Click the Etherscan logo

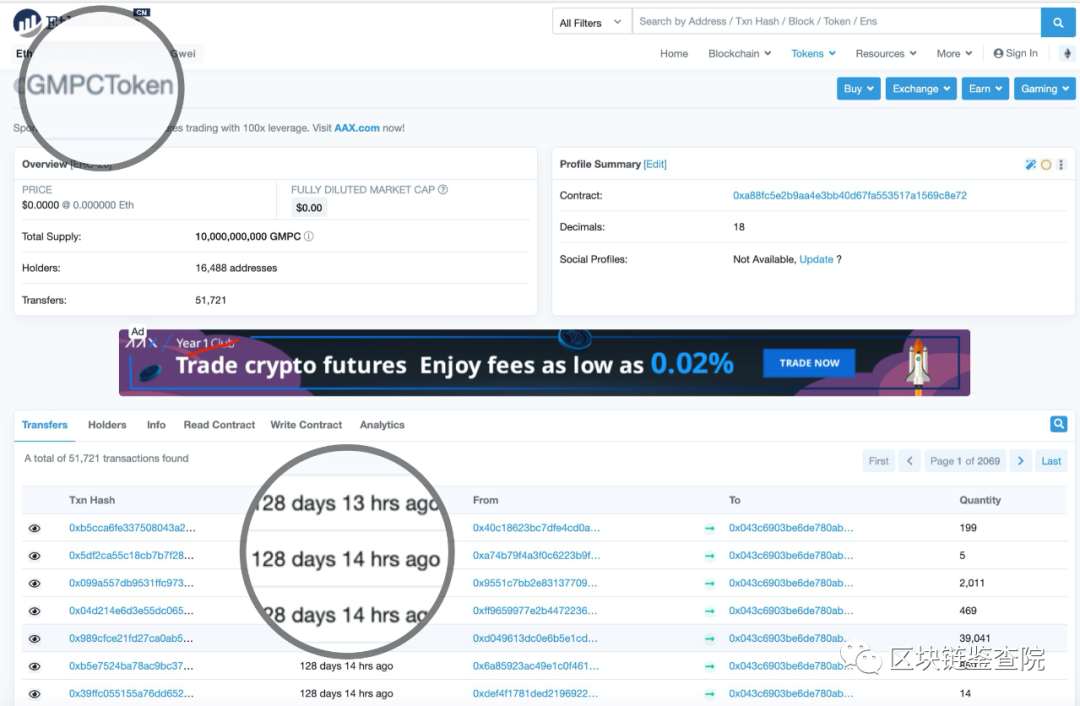[x=28, y=22]
